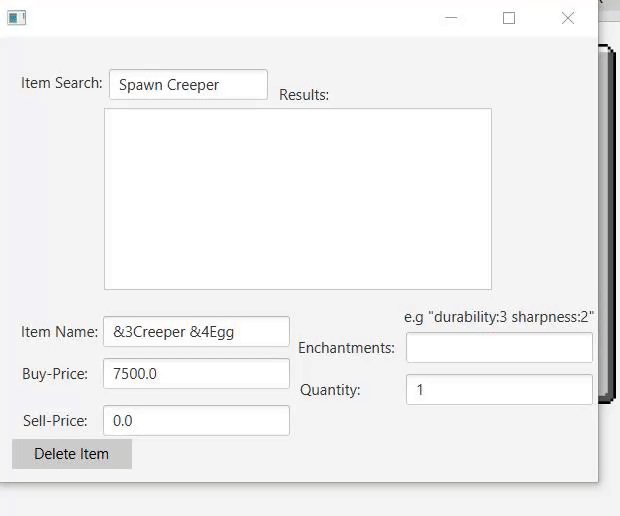Focus the empty Enchantments text field
Image resolution: width=620 pixels, height=516 pixels.
coord(499,348)
